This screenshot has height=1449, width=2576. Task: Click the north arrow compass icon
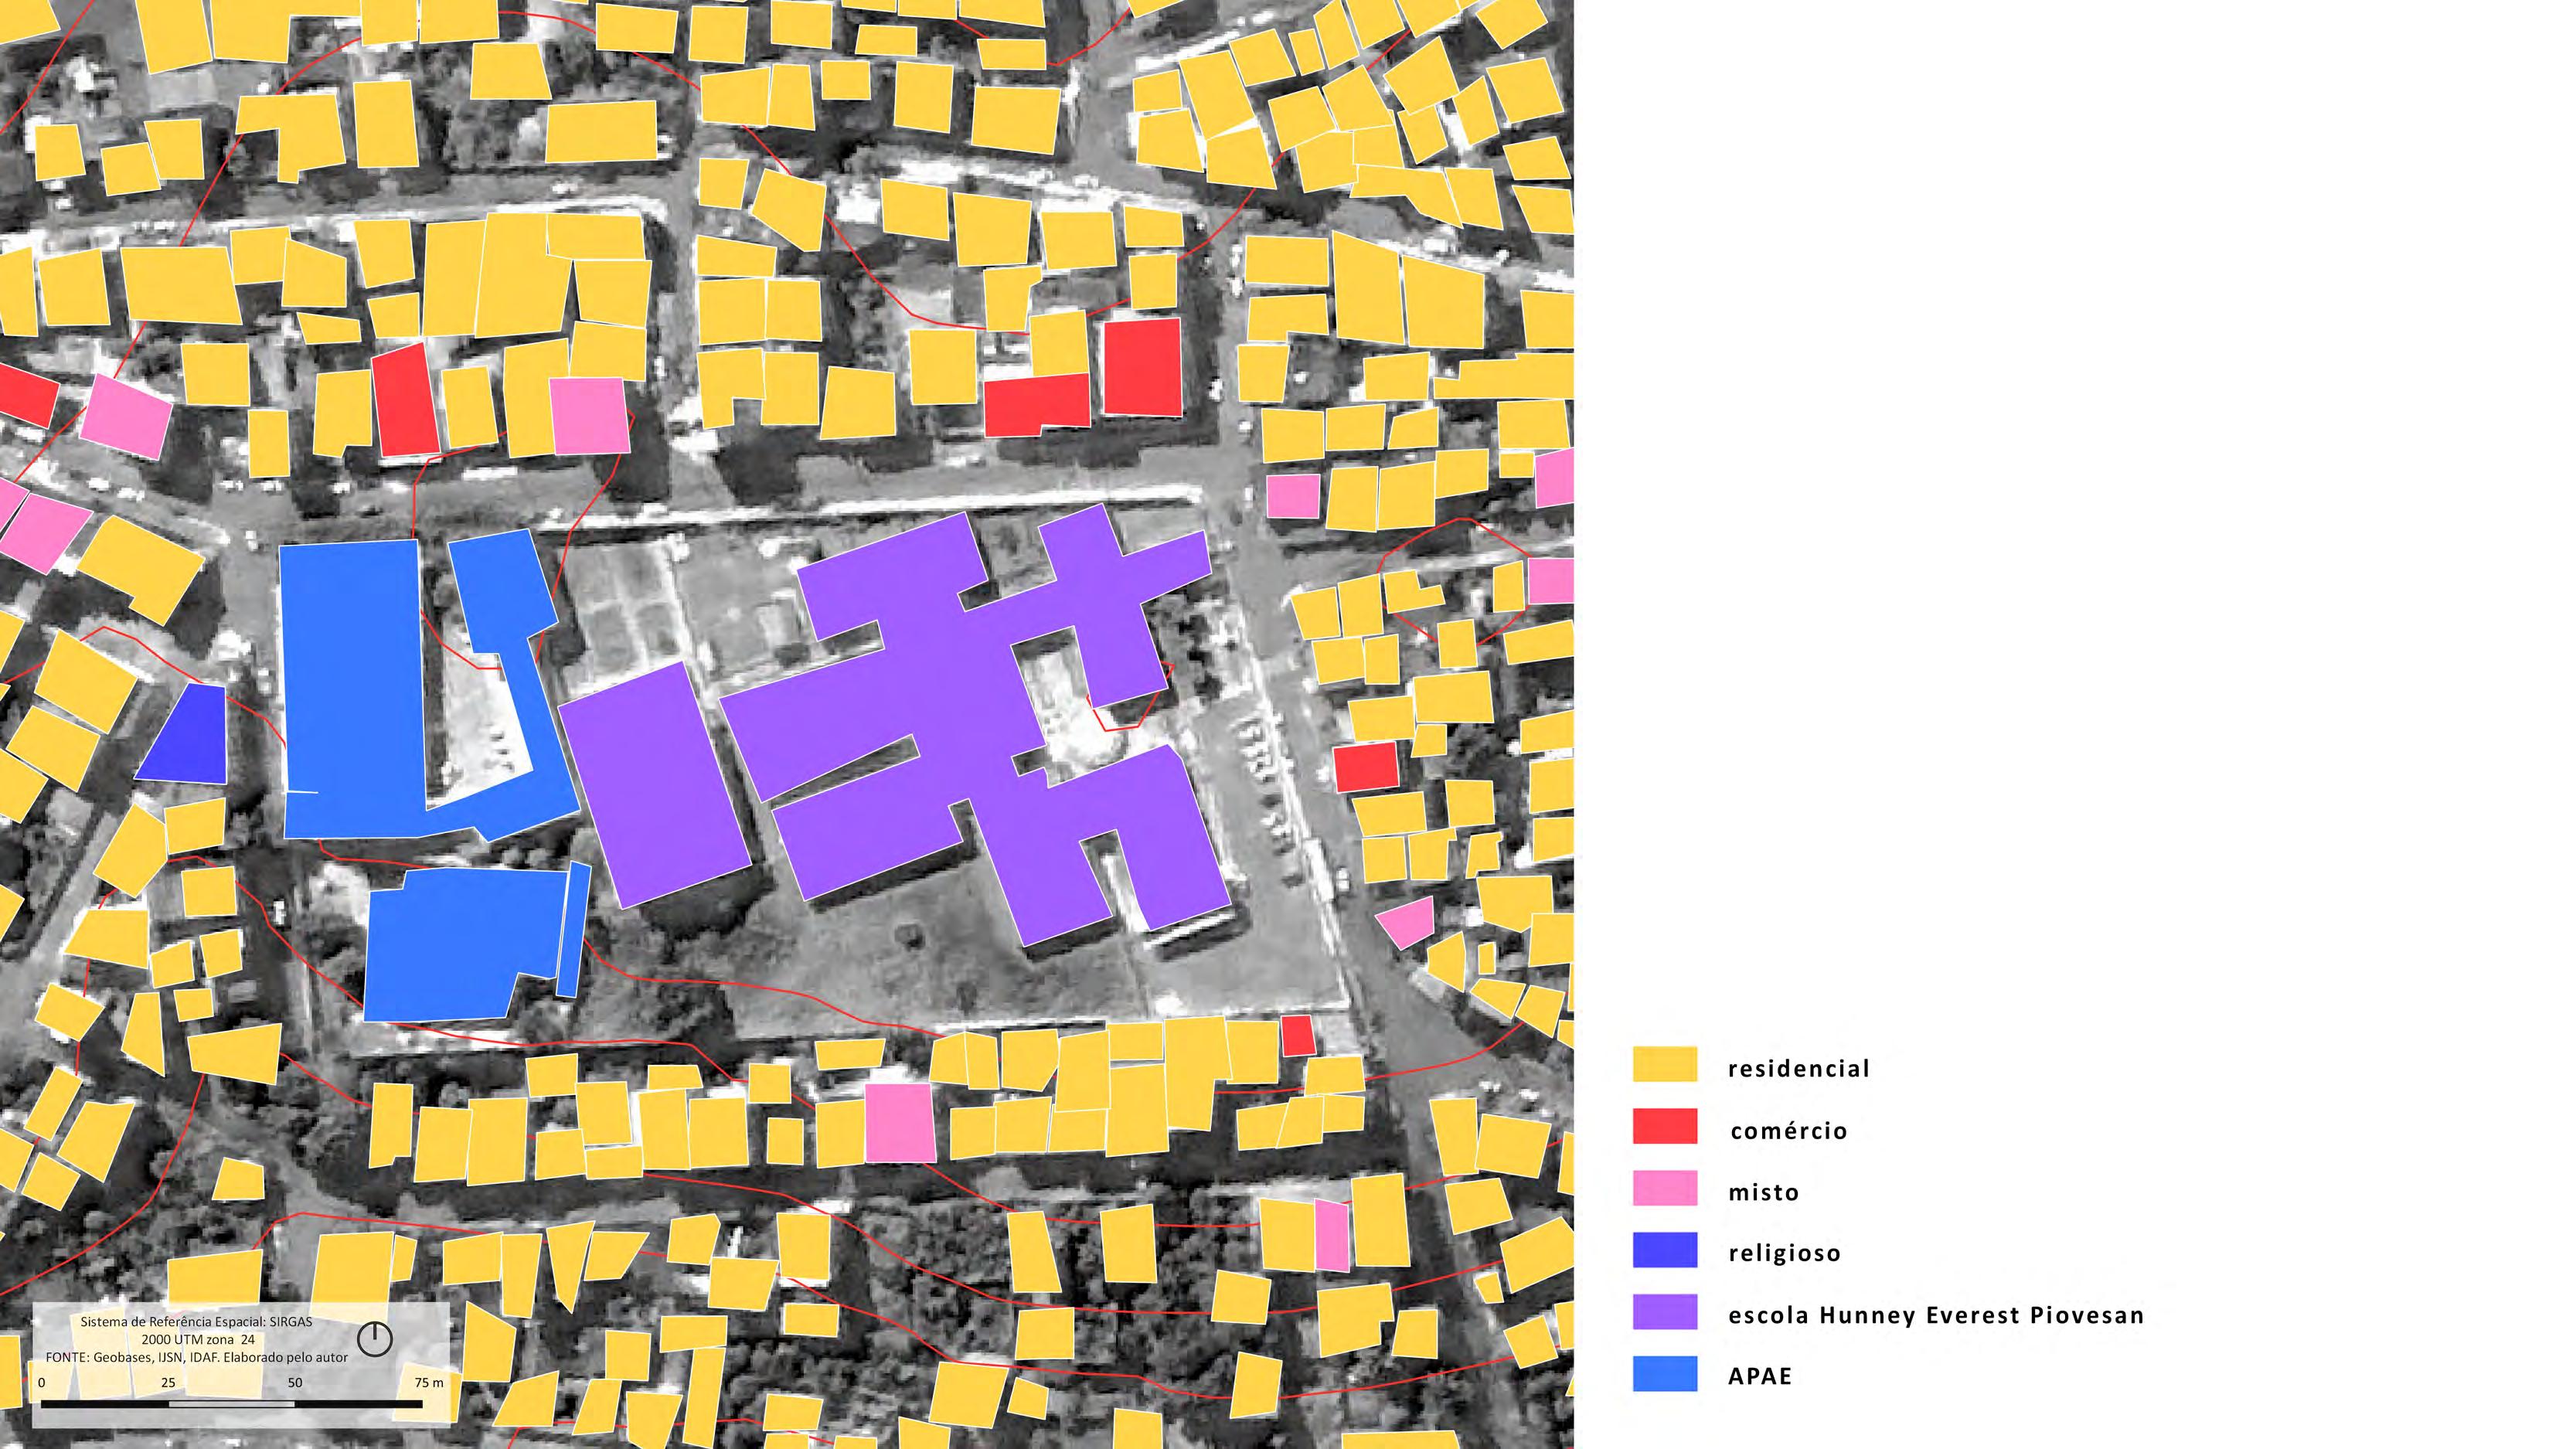[375, 1338]
